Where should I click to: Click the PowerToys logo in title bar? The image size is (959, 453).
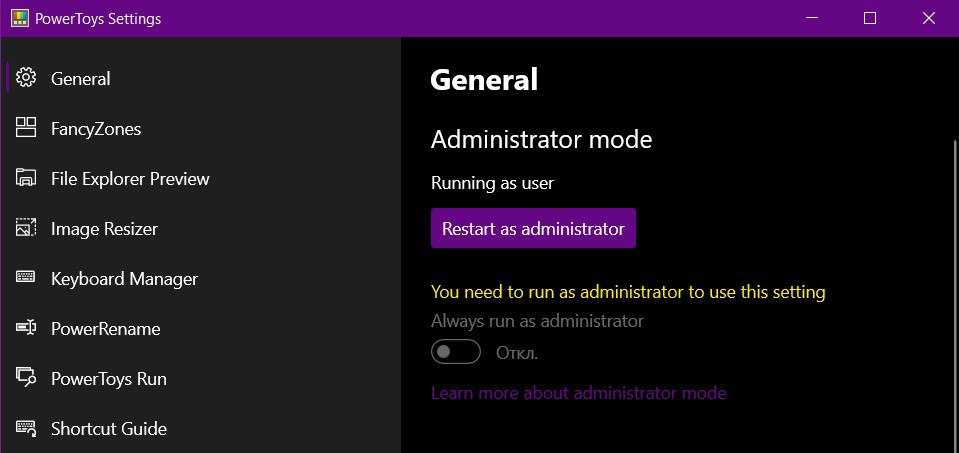coord(20,19)
